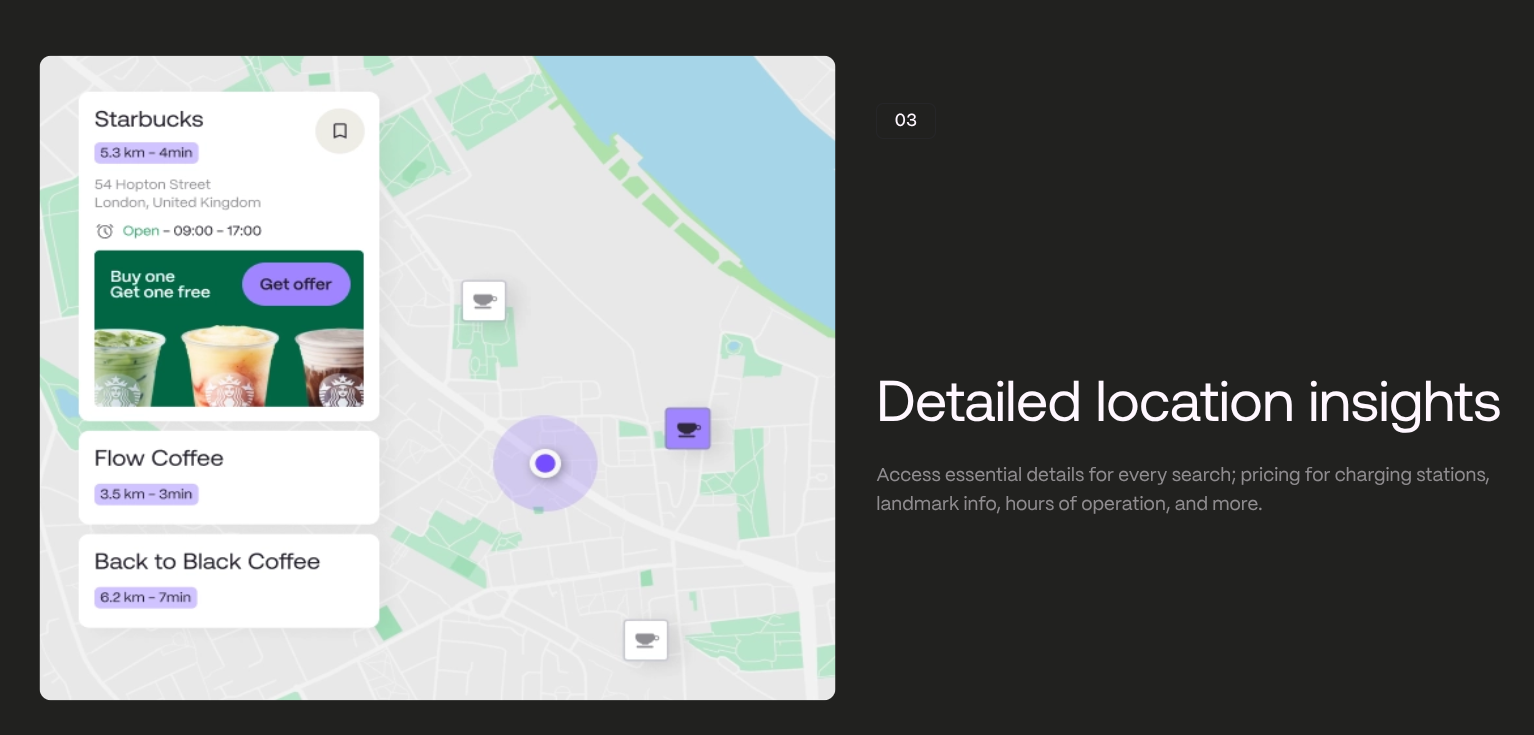
Task: Click the green matcha drink in the promo
Action: (x=129, y=368)
